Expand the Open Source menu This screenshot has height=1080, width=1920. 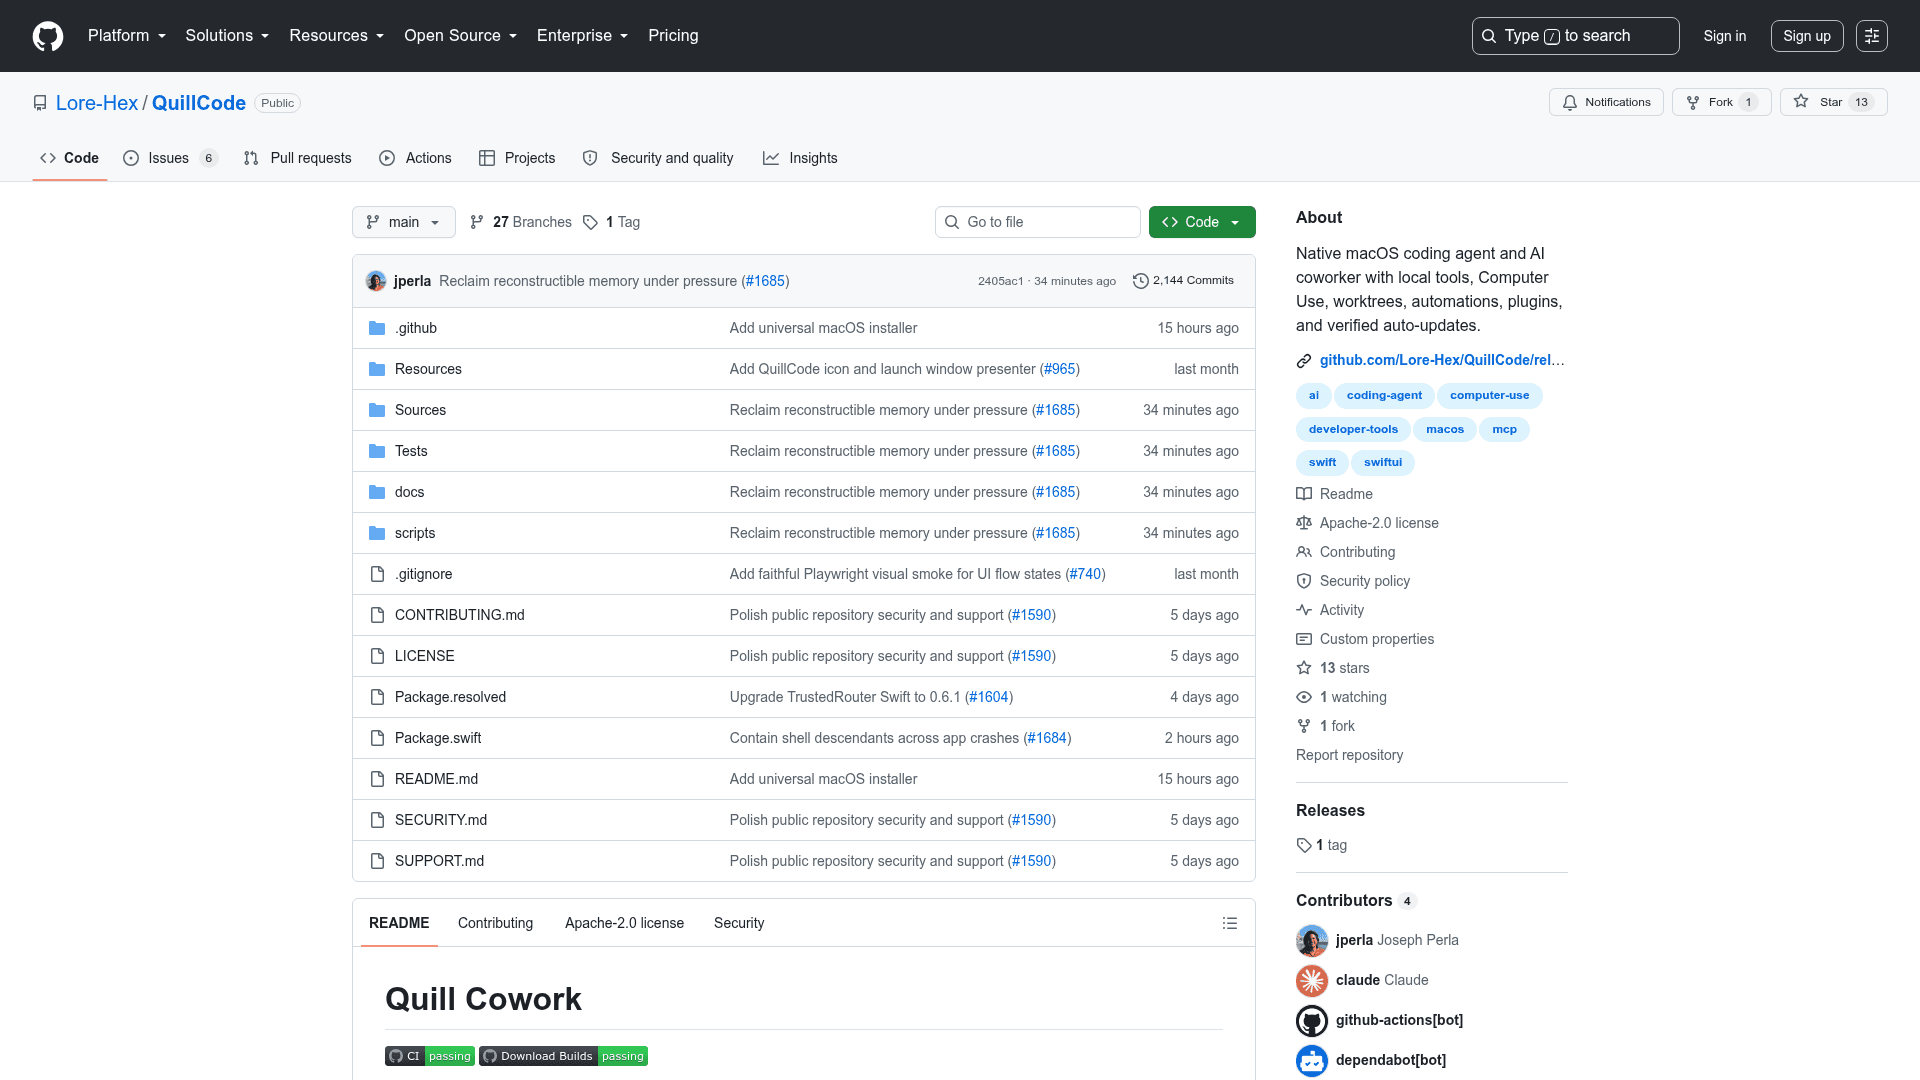[x=461, y=36]
